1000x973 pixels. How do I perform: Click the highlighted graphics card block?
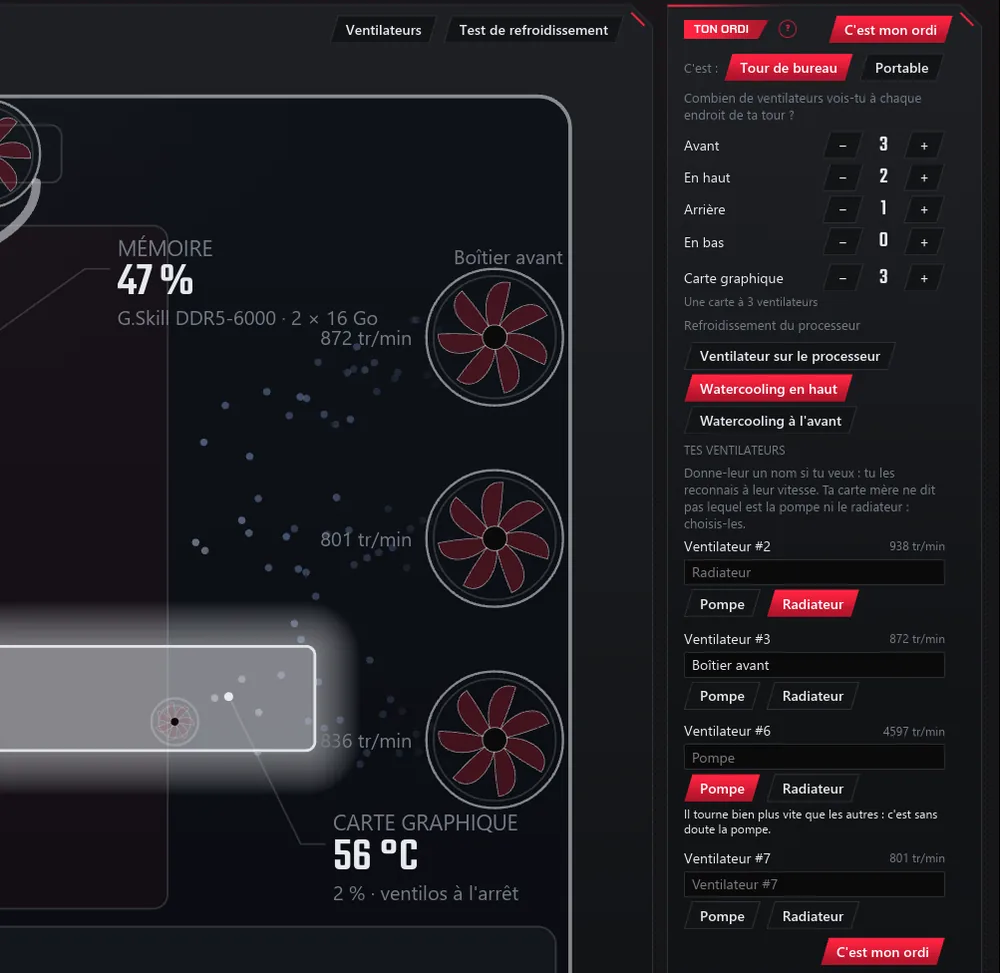pyautogui.click(x=157, y=698)
